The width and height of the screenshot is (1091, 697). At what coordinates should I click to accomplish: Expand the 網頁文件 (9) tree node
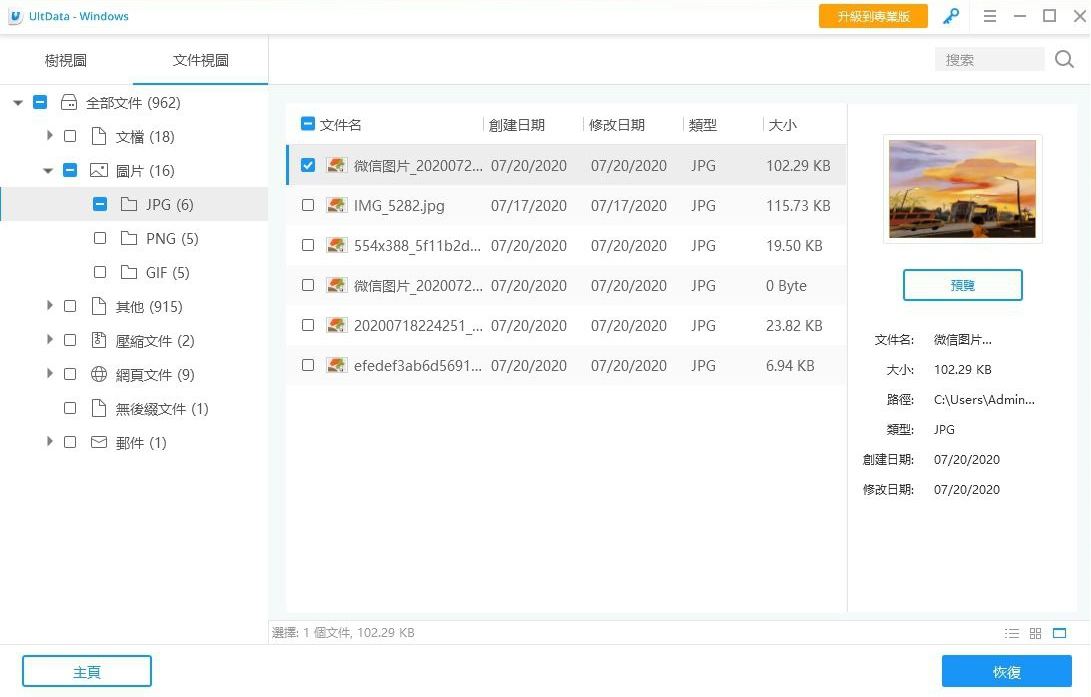click(x=49, y=374)
